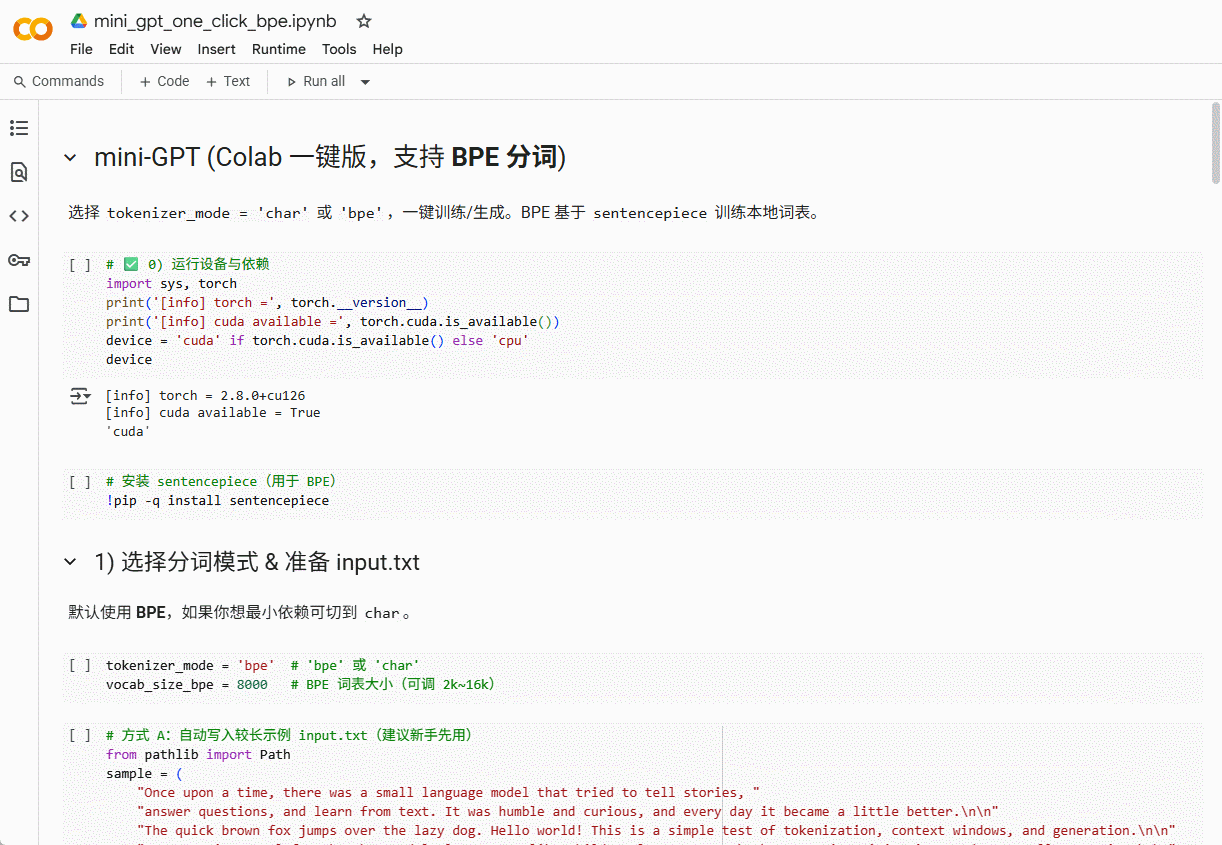
Task: Run the tokenizer_mode cell
Action: (x=80, y=666)
